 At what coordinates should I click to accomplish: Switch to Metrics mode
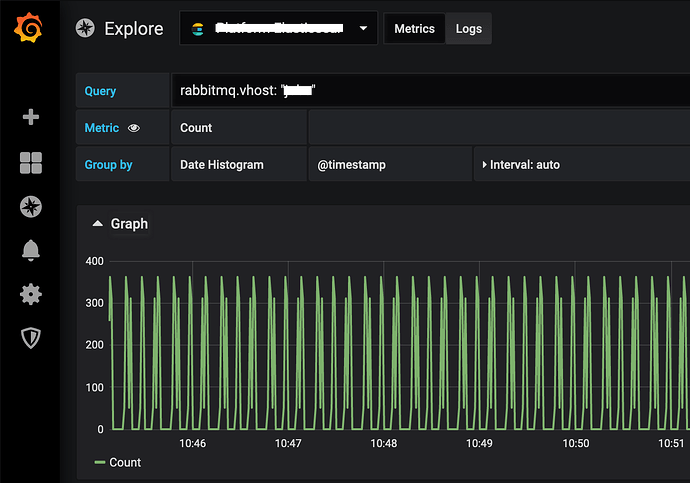(414, 29)
